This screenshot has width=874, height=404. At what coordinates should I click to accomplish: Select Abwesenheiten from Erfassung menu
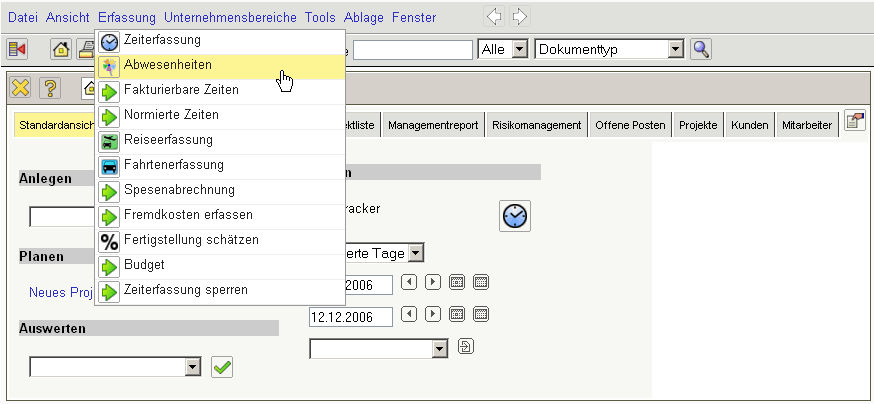[x=168, y=65]
